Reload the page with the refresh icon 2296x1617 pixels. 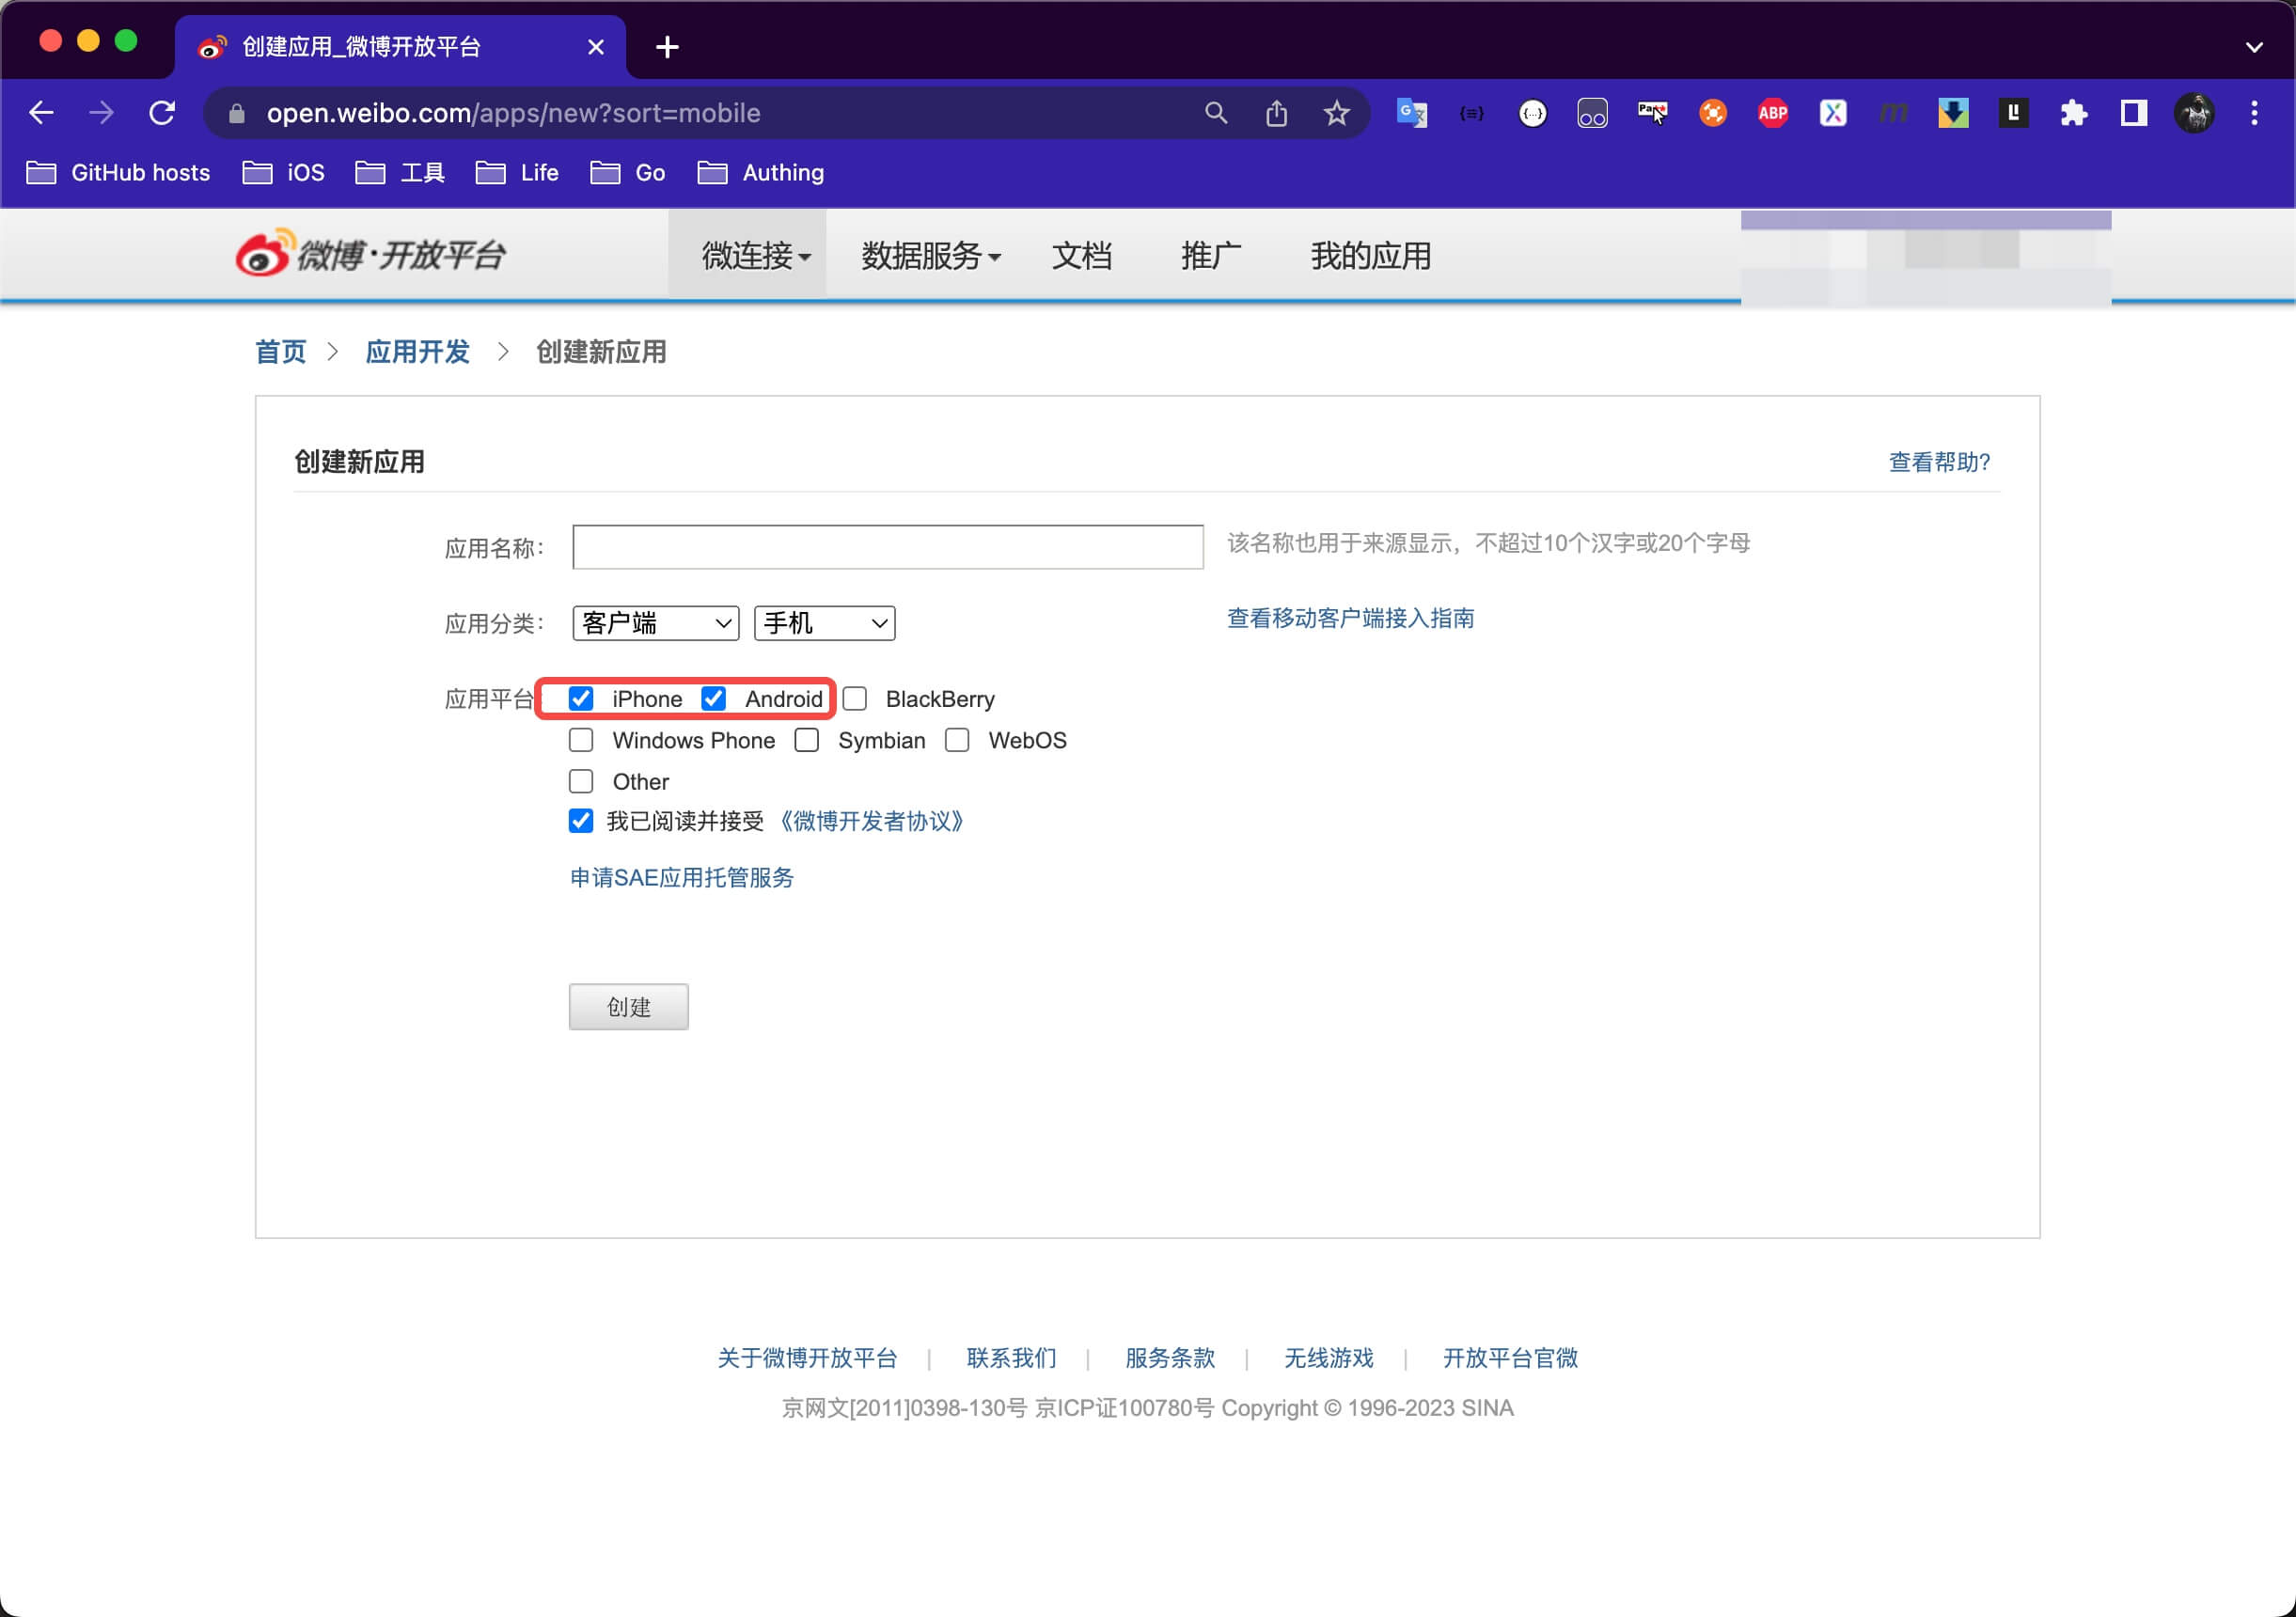pyautogui.click(x=162, y=113)
